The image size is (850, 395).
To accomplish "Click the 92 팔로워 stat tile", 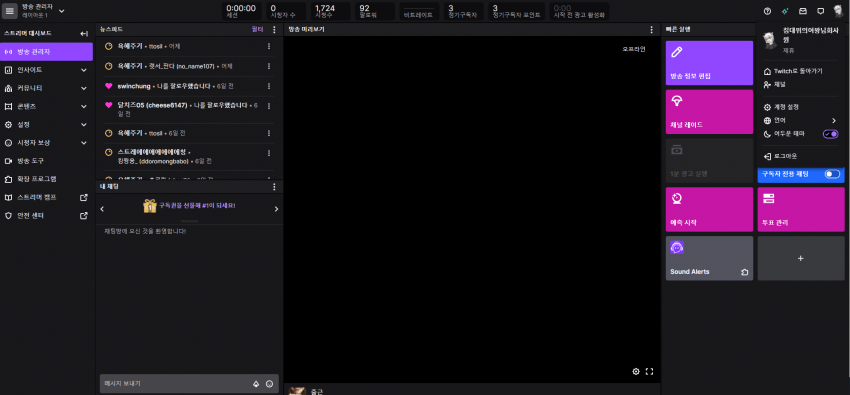I will pyautogui.click(x=375, y=11).
